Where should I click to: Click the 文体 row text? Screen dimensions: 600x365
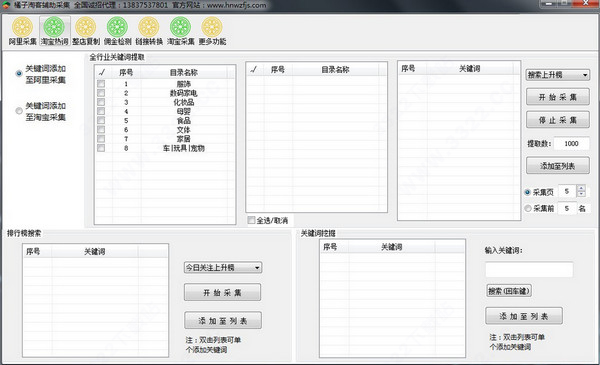click(x=184, y=129)
